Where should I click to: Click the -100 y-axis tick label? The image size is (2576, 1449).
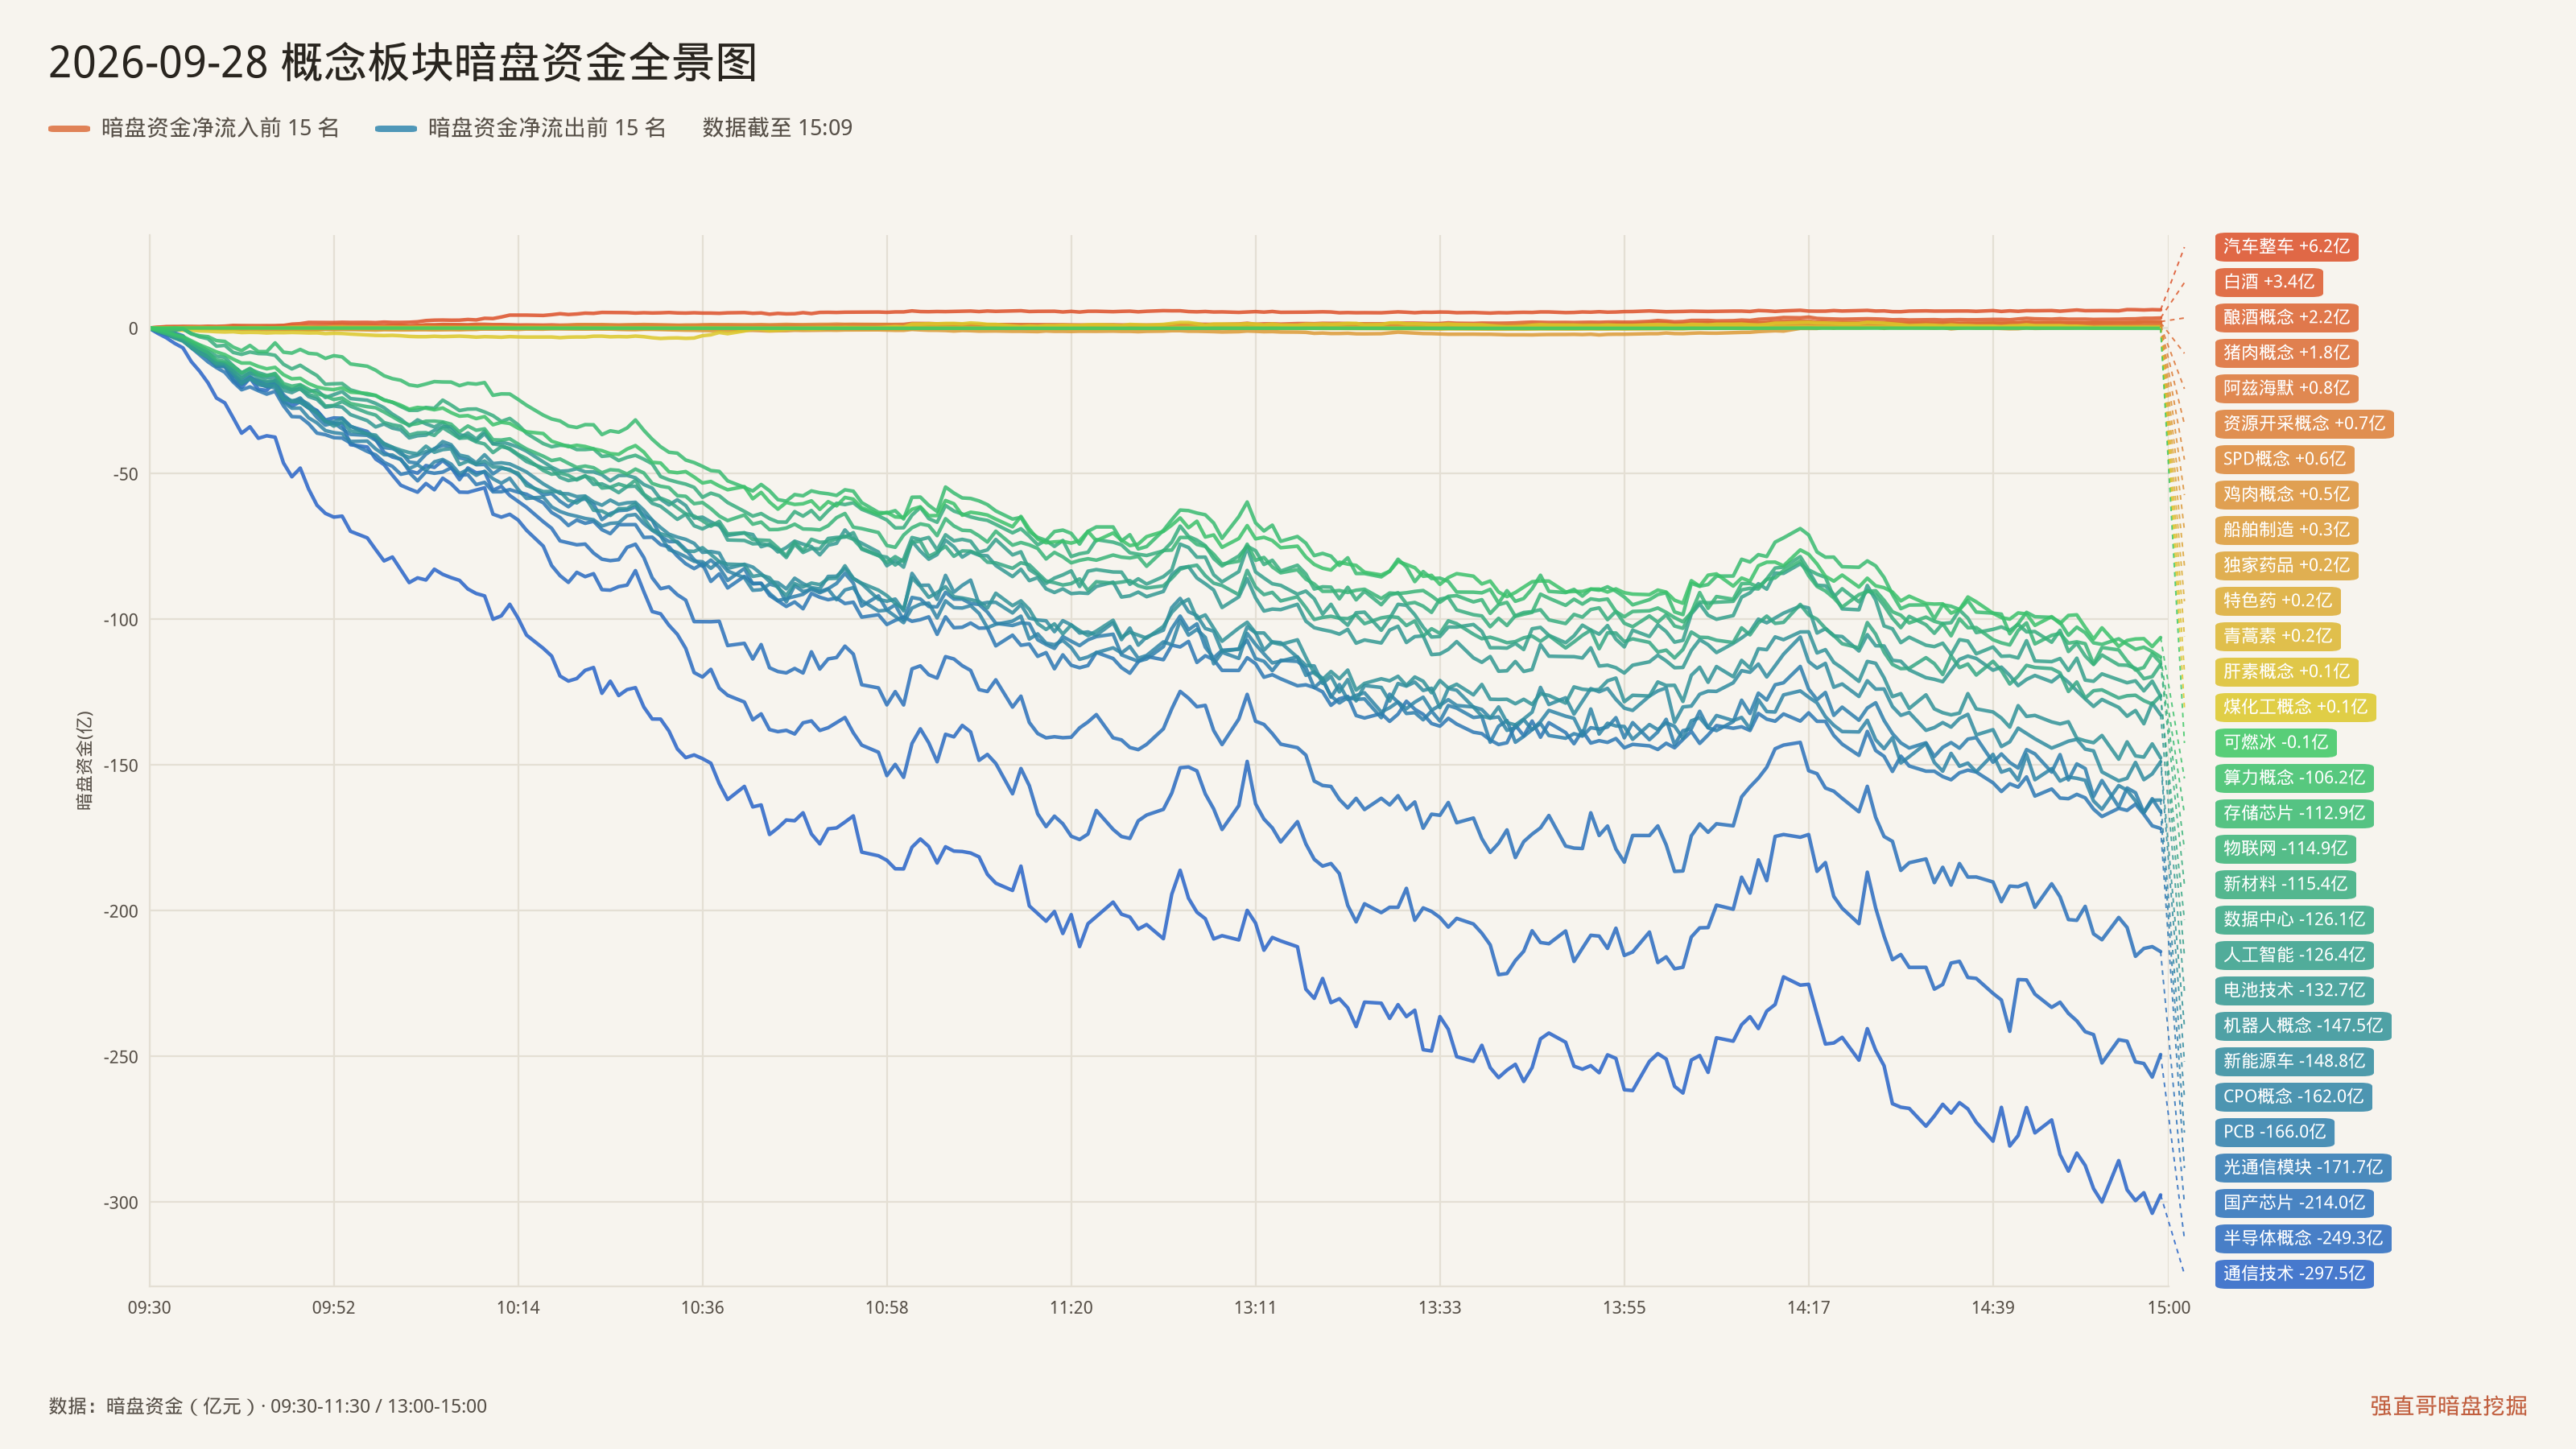(x=121, y=620)
